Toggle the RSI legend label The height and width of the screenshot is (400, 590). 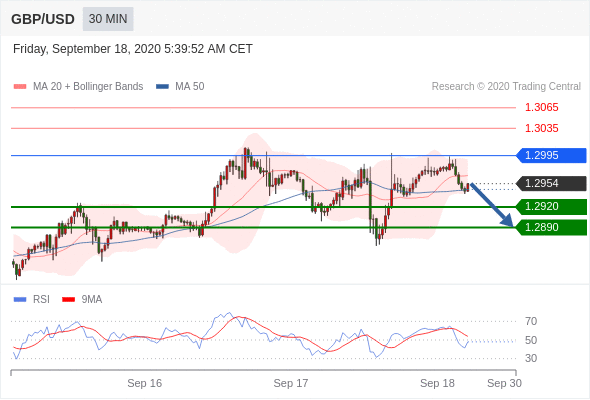(x=41, y=300)
